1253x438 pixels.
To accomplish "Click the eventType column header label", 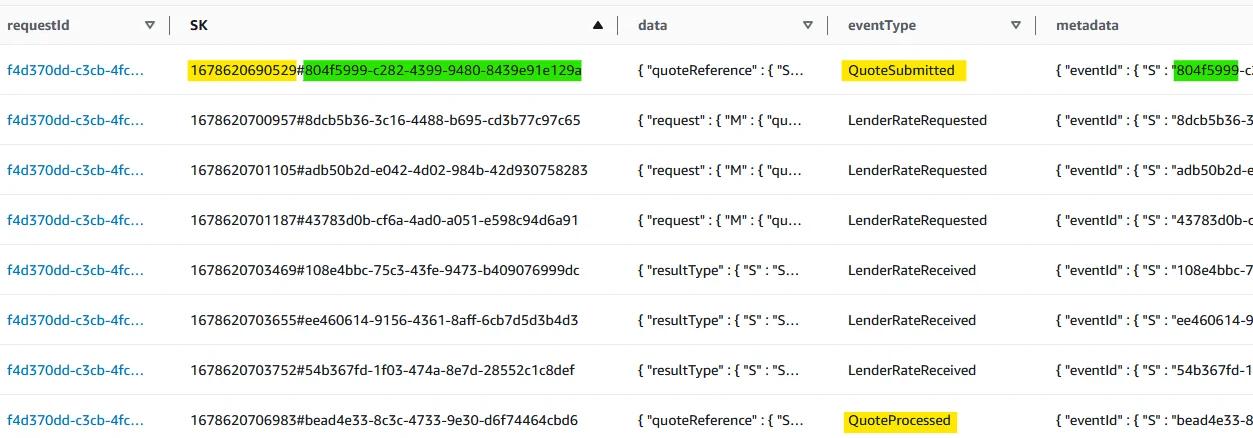I will coord(881,26).
